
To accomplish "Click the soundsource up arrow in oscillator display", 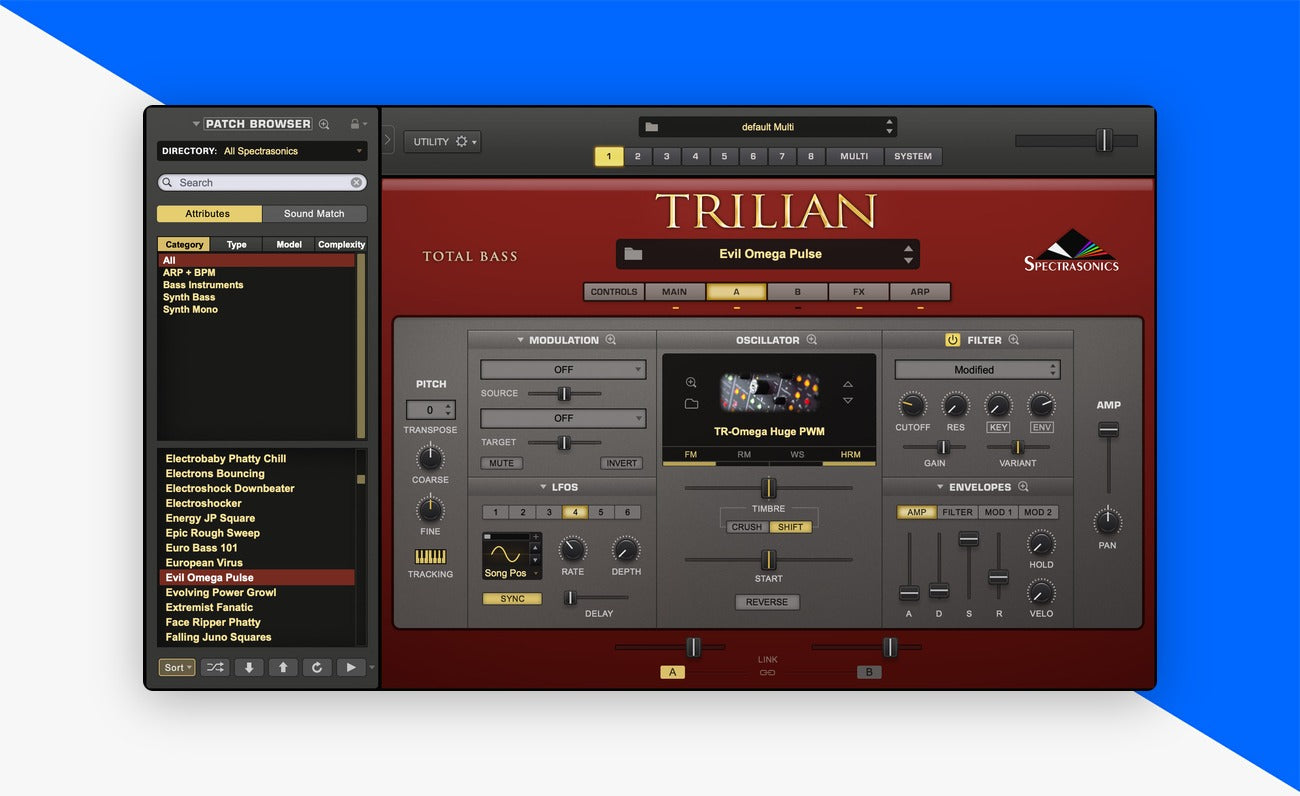I will (x=848, y=384).
